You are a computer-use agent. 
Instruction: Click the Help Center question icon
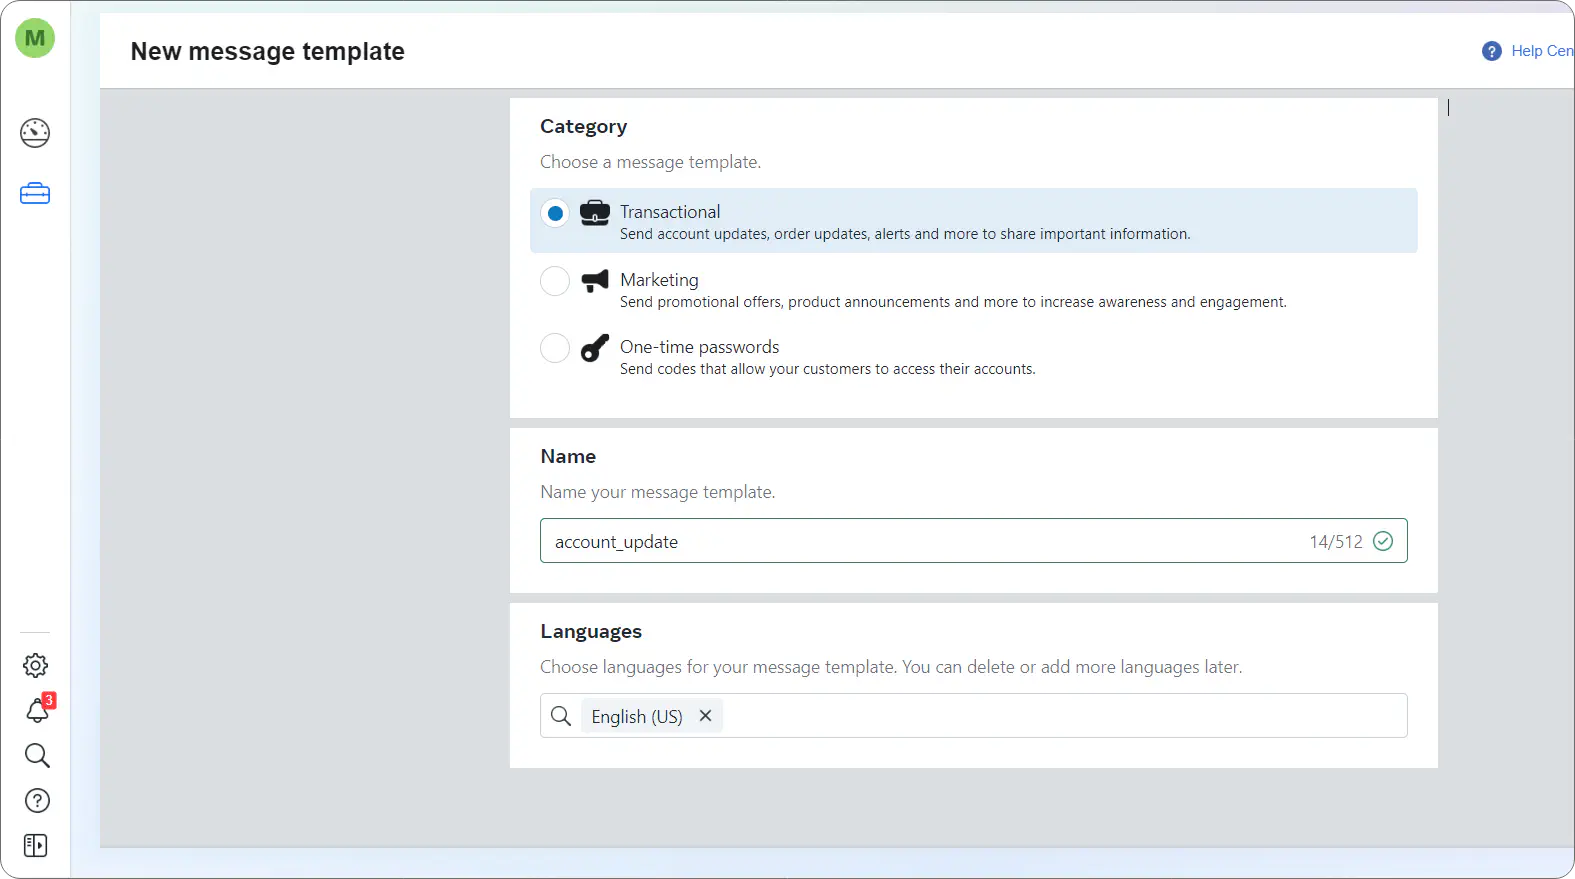(1492, 51)
